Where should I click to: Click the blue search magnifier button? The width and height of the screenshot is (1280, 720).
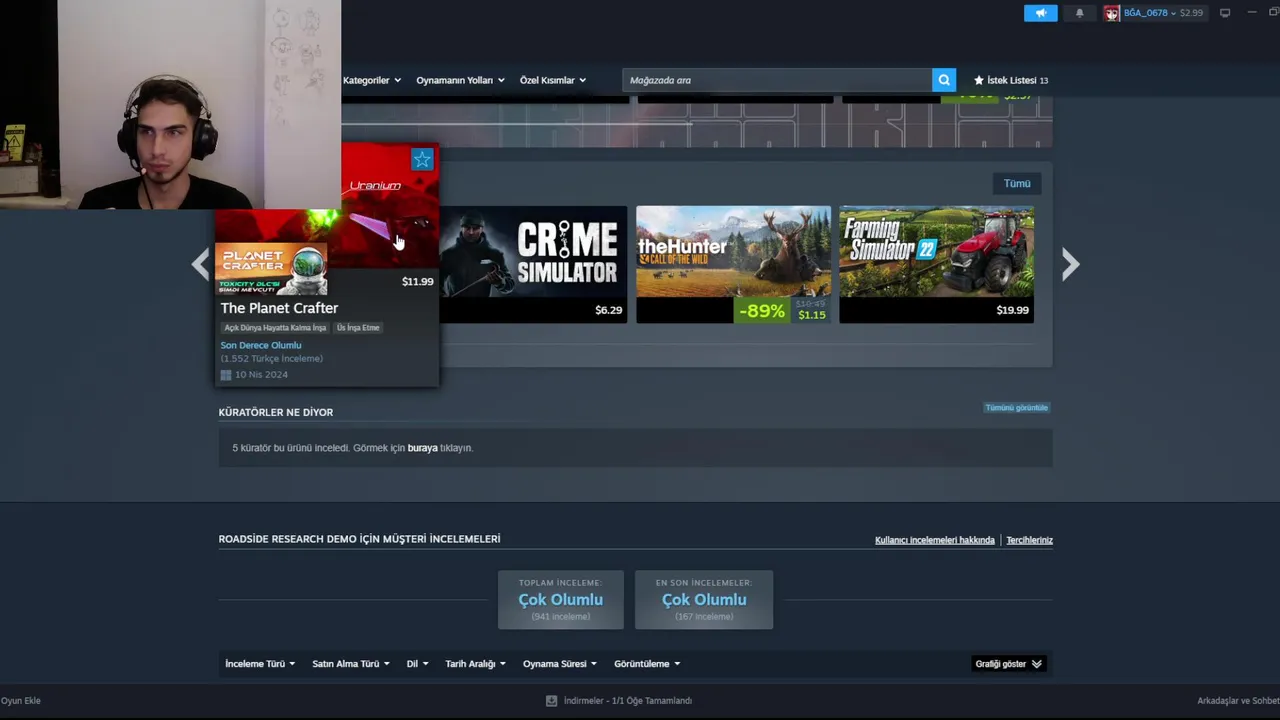coord(944,80)
